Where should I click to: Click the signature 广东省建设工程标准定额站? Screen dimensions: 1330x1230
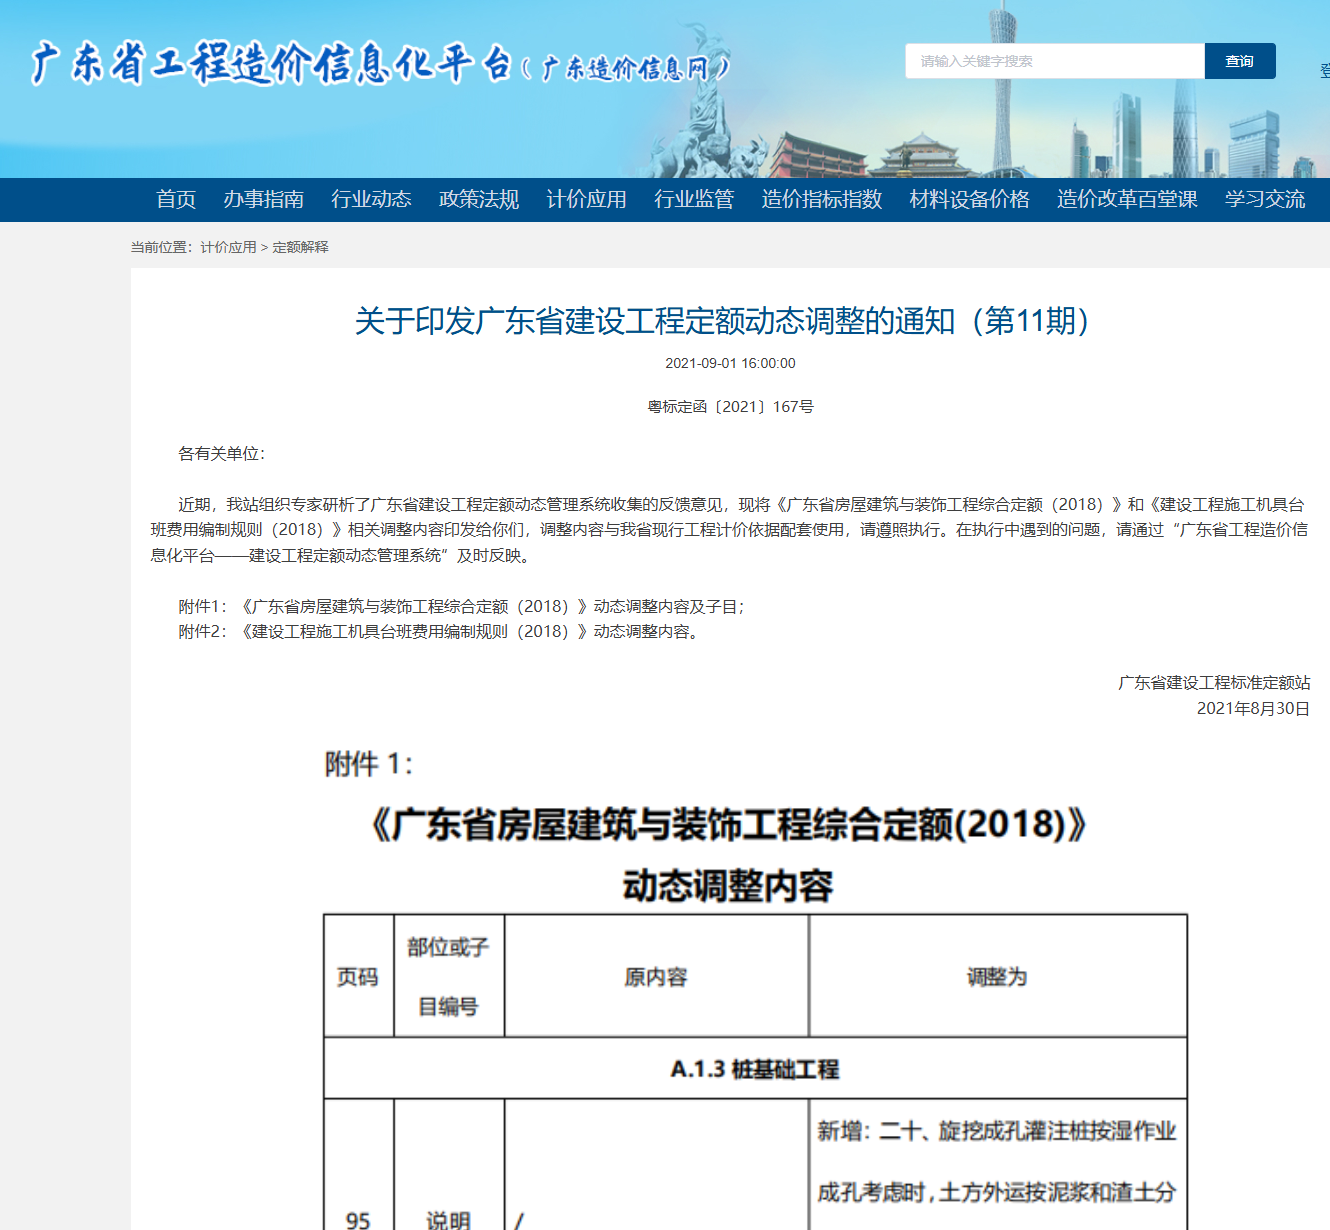pyautogui.click(x=1214, y=683)
